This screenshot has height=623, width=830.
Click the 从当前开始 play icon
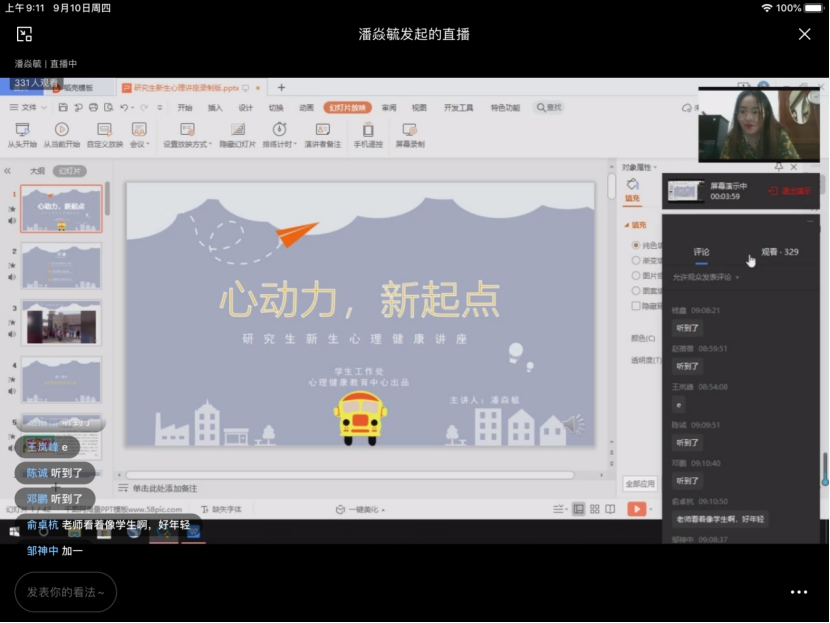pyautogui.click(x=61, y=129)
